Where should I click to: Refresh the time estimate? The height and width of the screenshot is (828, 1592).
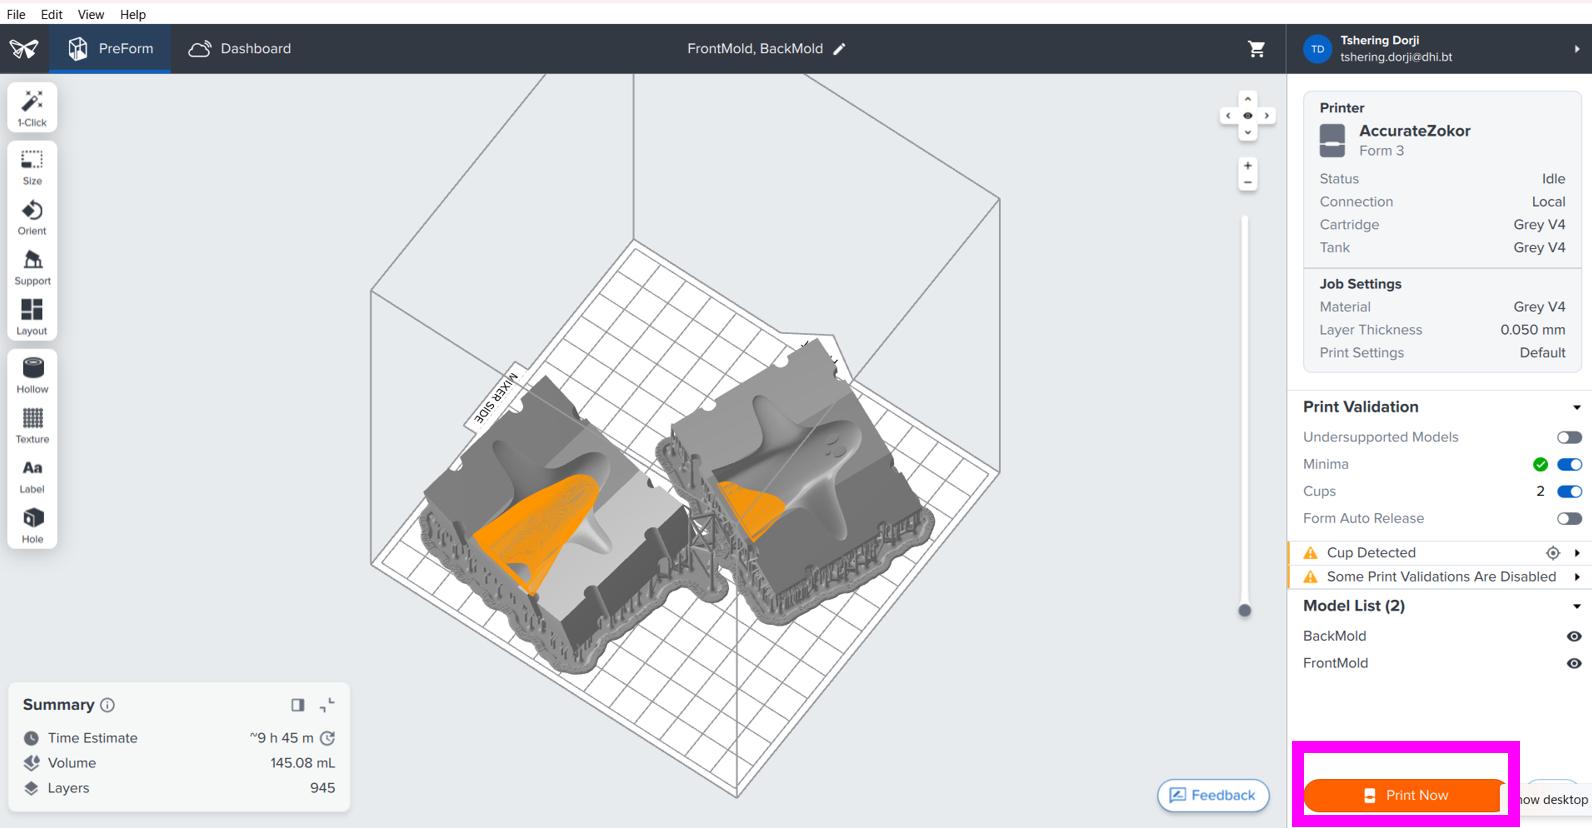pyautogui.click(x=327, y=738)
